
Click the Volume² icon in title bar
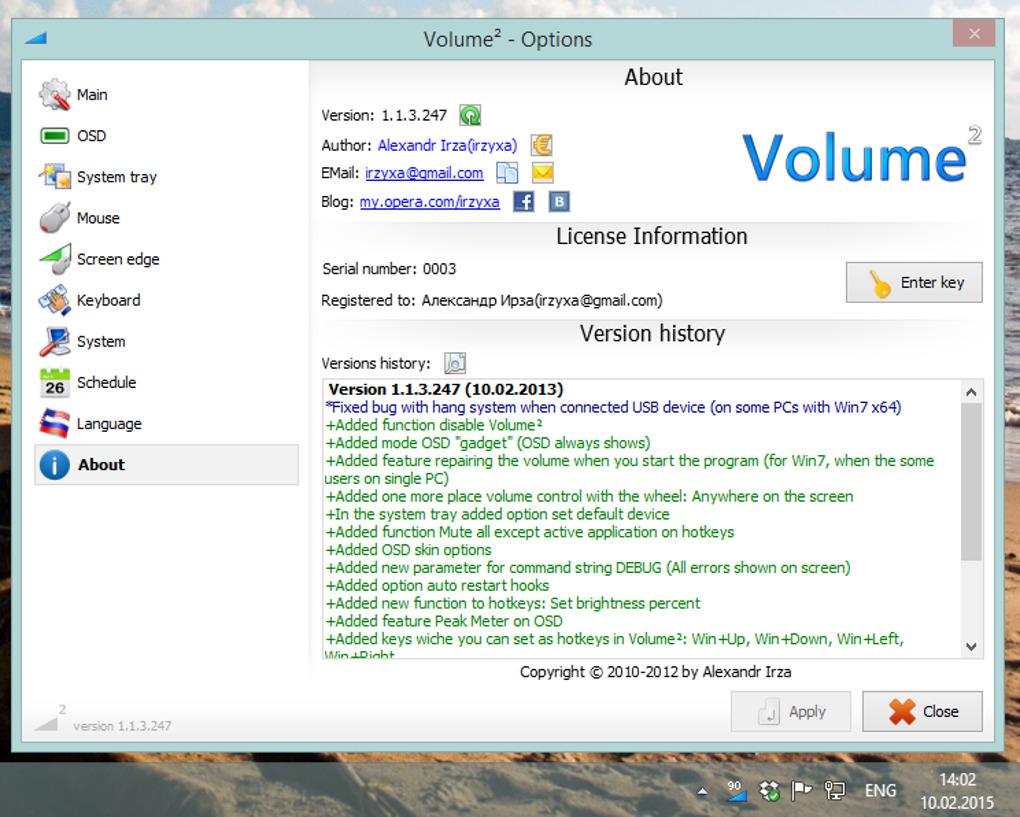tap(36, 38)
